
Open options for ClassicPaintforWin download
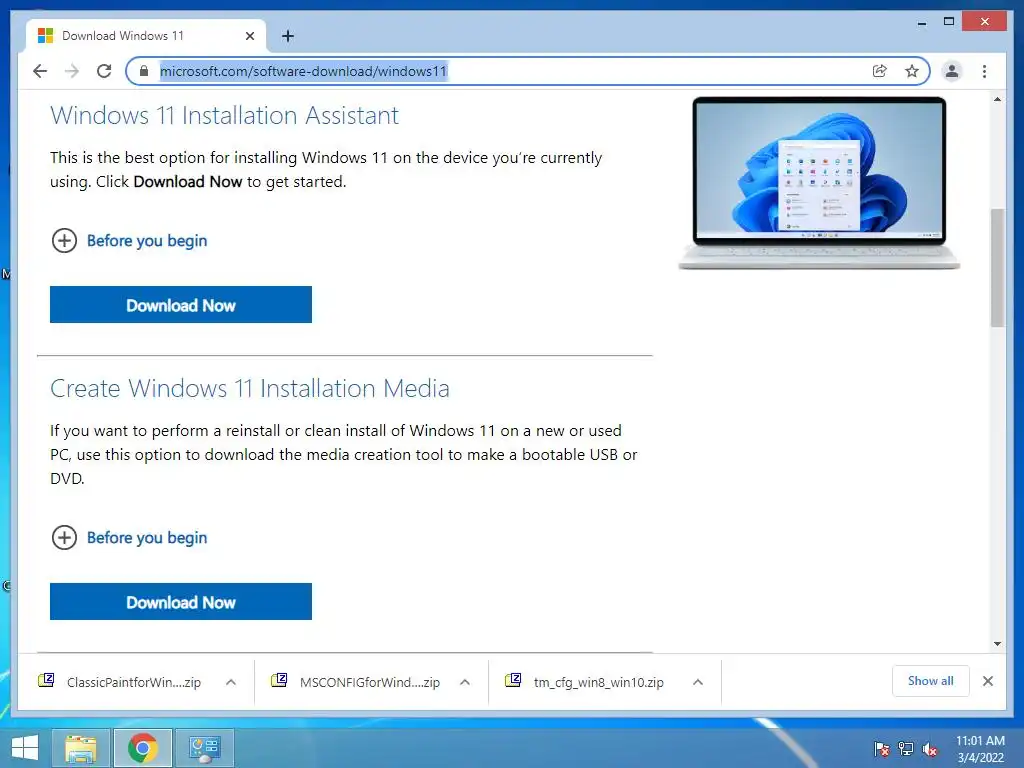231,682
